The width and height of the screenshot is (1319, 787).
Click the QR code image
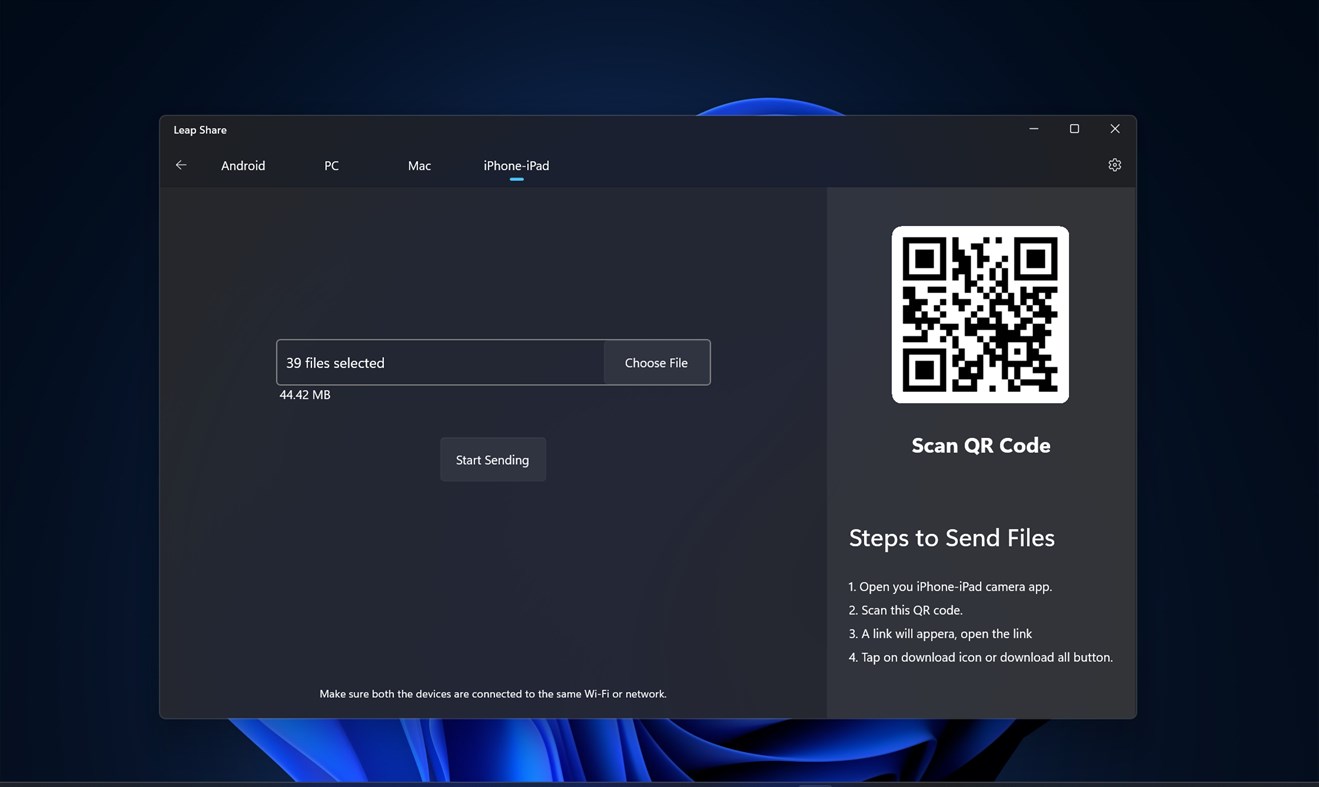[x=980, y=314]
